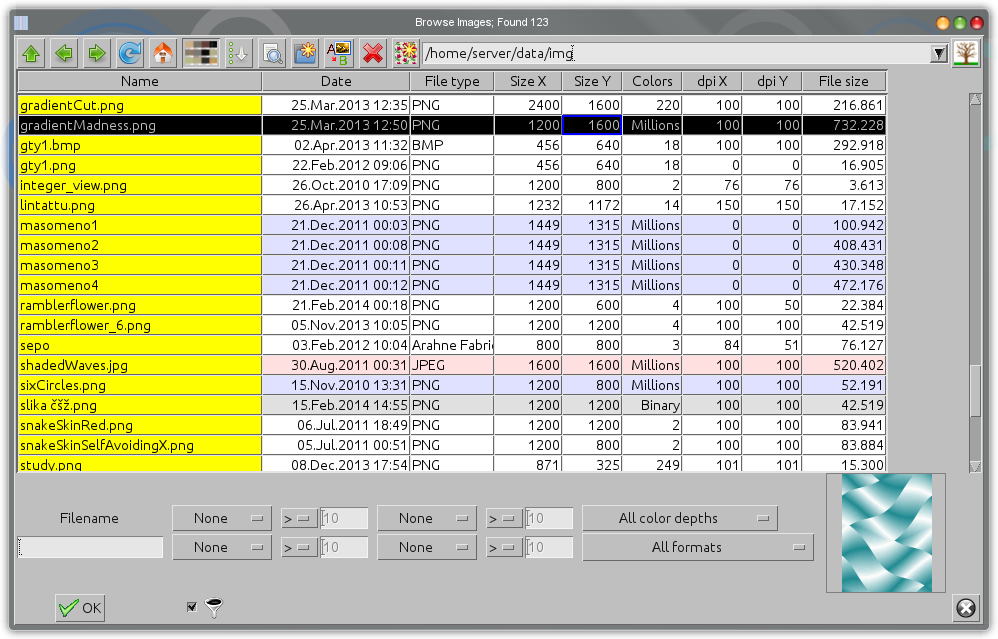Sort by the Name column header

pos(139,81)
